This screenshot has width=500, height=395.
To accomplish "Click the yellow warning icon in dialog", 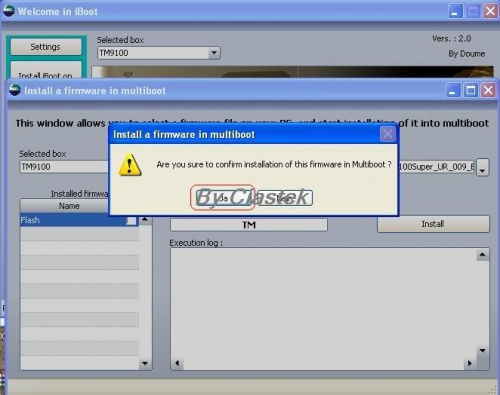I will coord(130,165).
